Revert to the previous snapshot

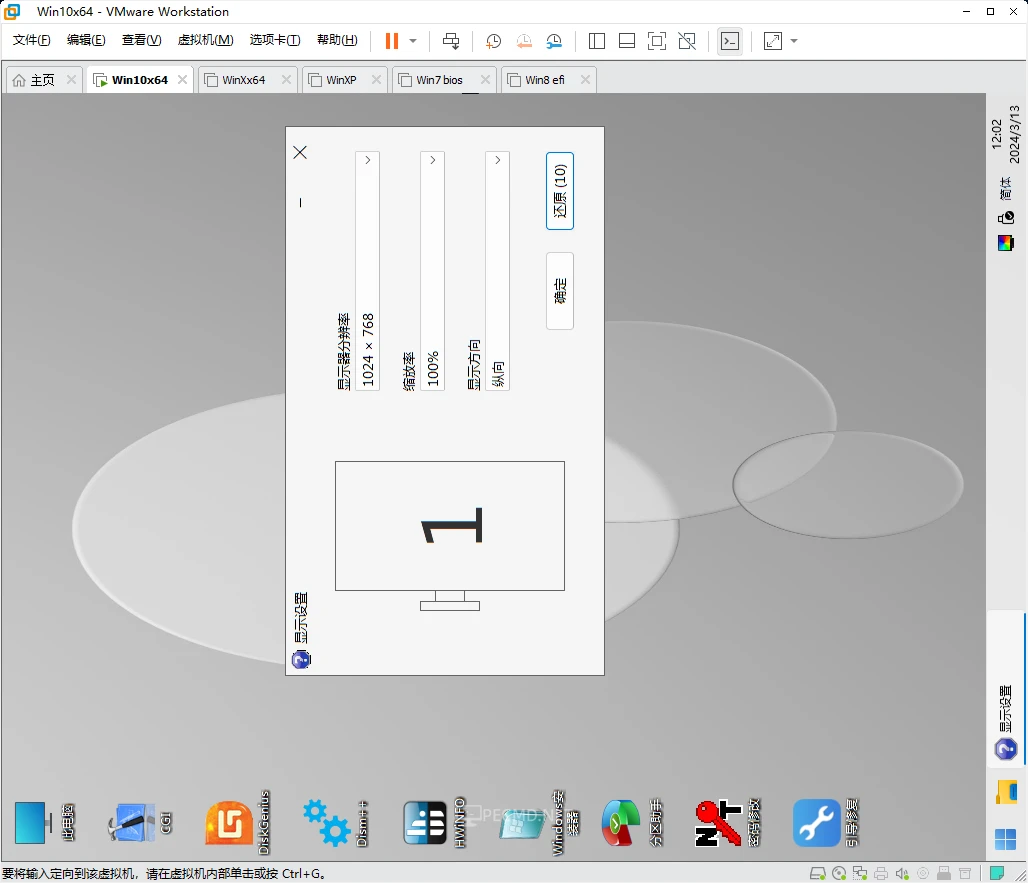pyautogui.click(x=524, y=41)
